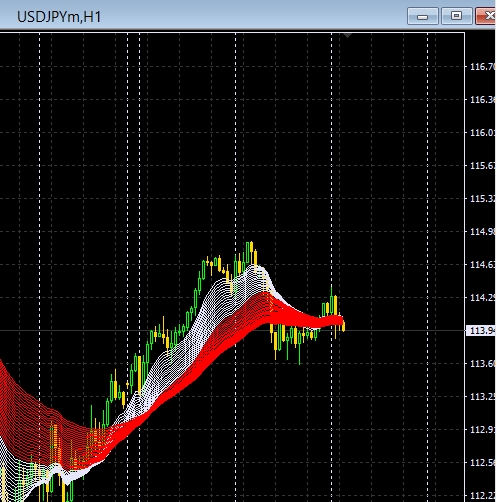Click the gray chart shift triangle marker
This screenshot has width=497, height=502.
tap(347, 35)
